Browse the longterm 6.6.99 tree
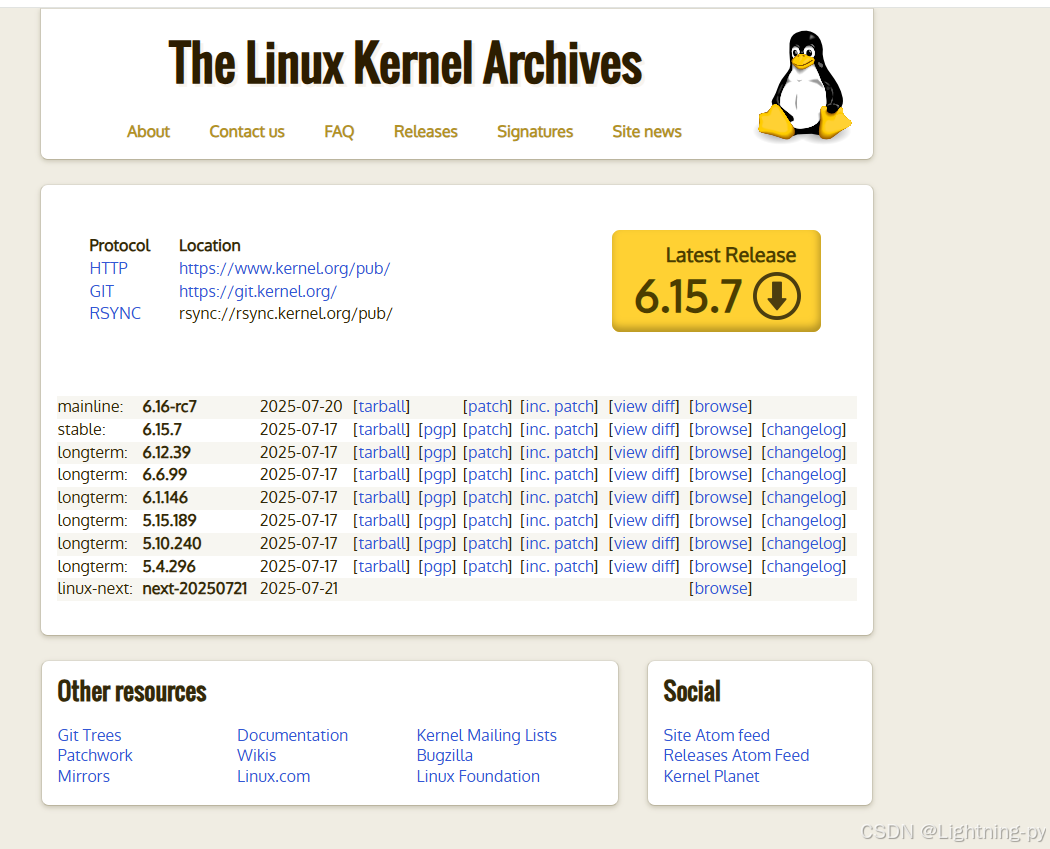Image resolution: width=1050 pixels, height=849 pixels. (721, 475)
